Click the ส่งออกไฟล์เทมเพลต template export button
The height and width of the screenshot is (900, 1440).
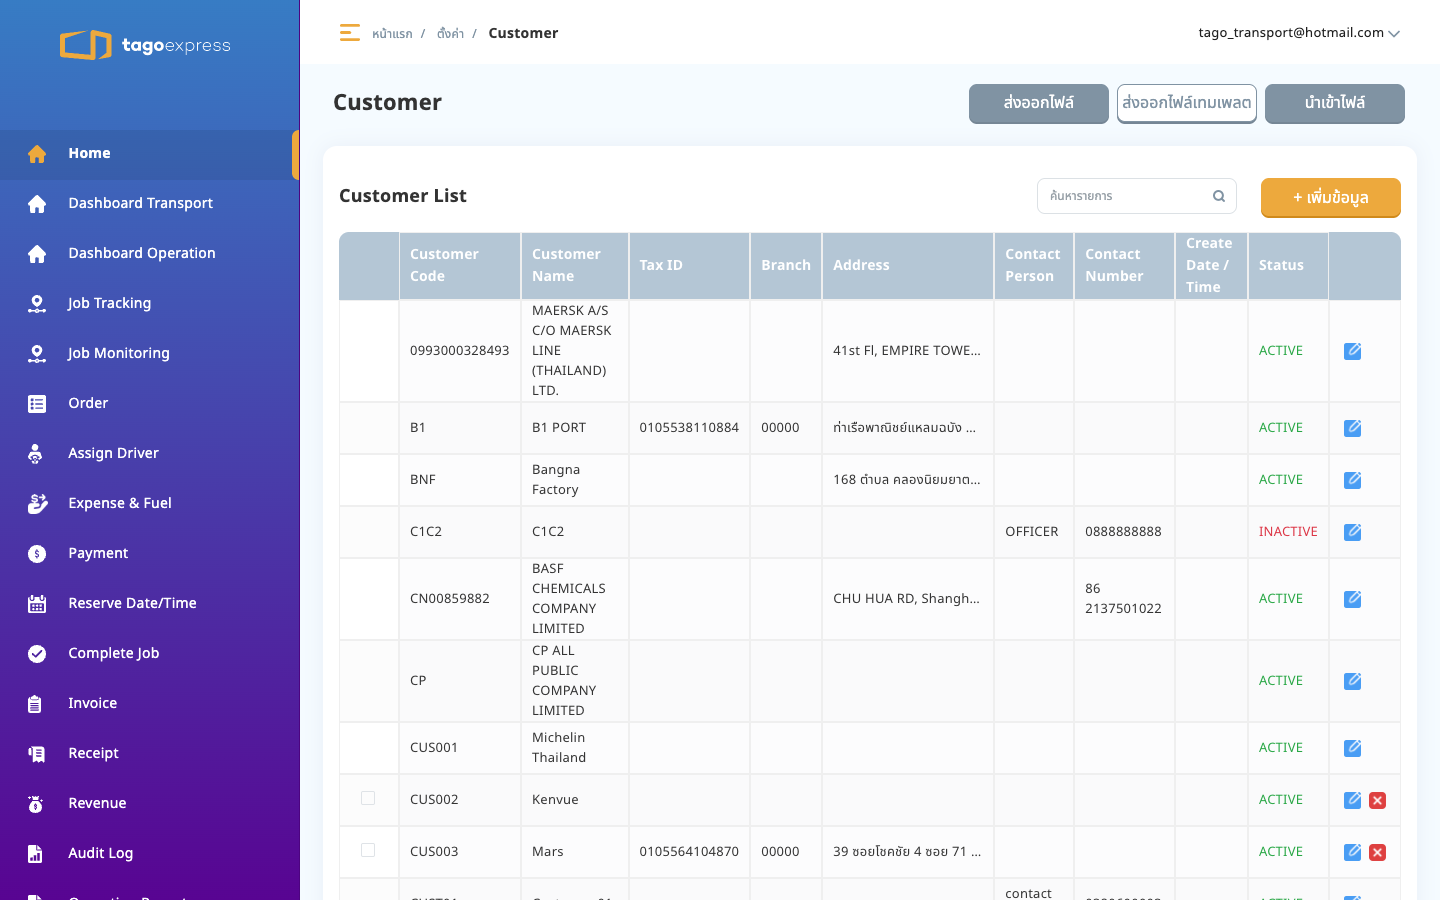(1187, 103)
